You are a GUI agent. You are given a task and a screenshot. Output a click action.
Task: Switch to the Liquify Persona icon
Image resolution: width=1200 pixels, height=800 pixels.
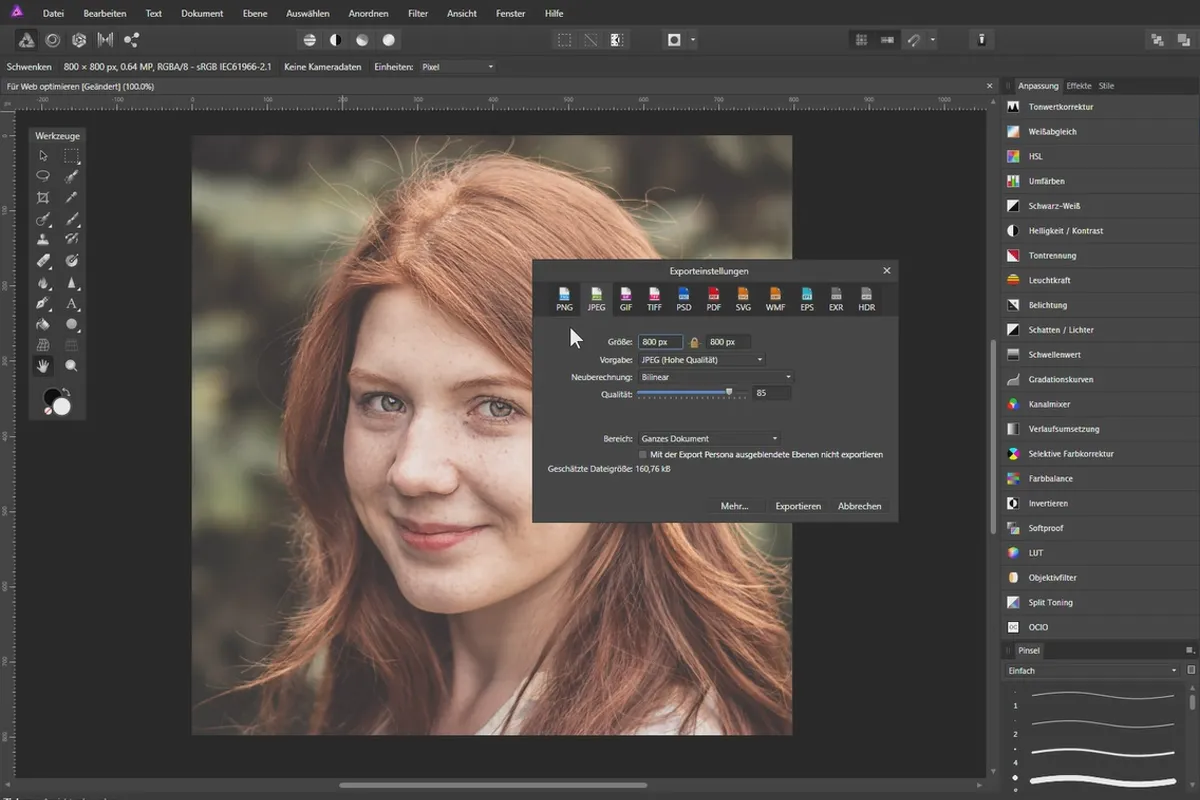[x=53, y=40]
